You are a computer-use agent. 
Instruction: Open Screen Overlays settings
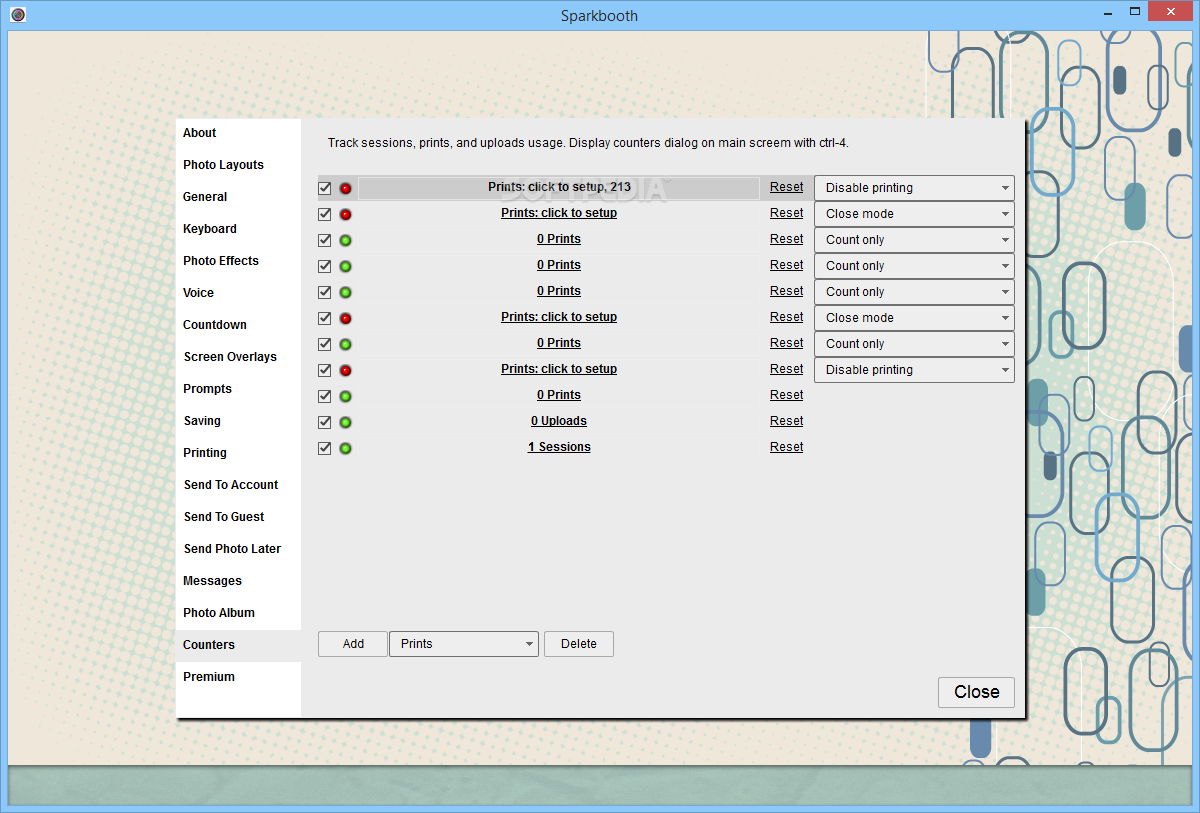click(238, 357)
